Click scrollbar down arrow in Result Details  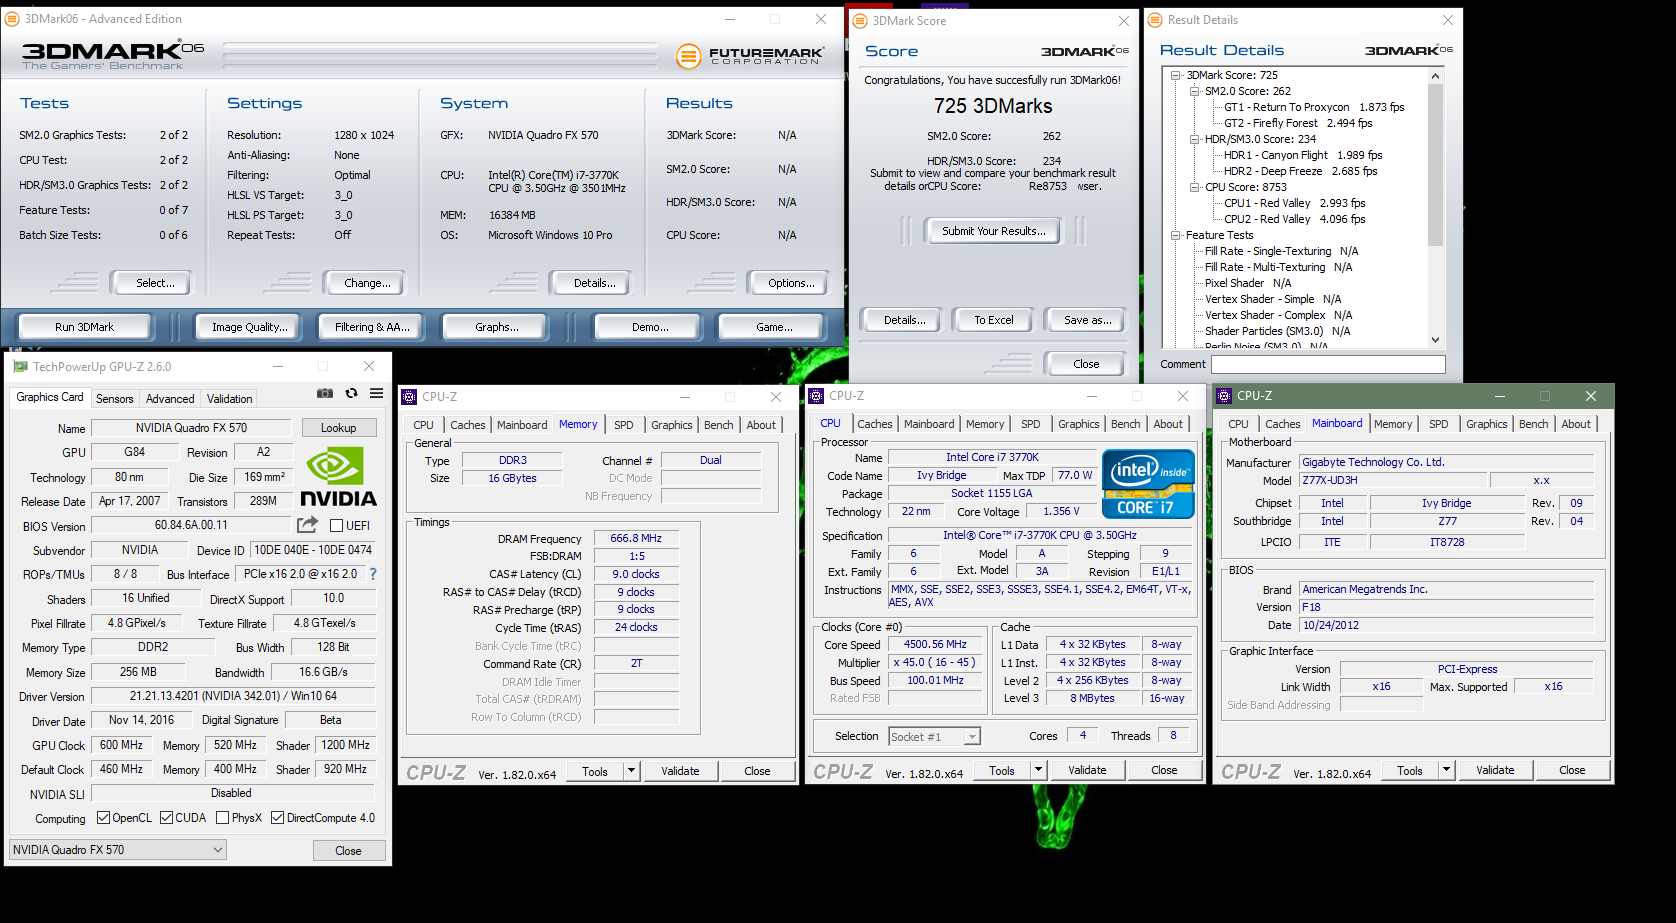click(x=1435, y=340)
